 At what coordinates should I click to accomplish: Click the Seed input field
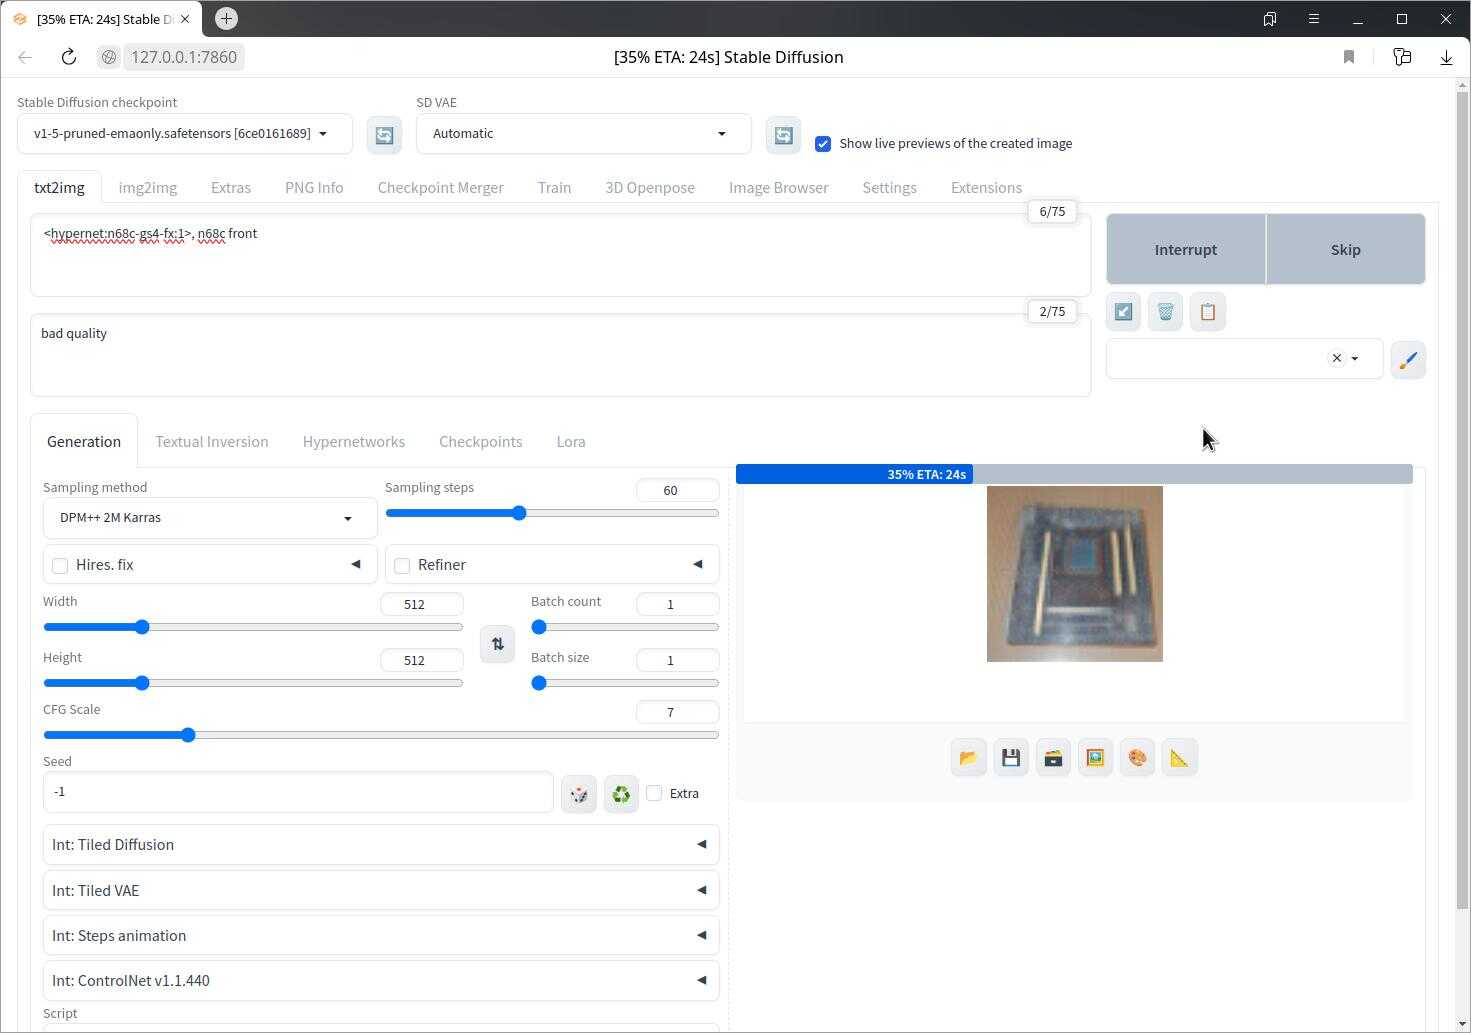[x=297, y=792]
